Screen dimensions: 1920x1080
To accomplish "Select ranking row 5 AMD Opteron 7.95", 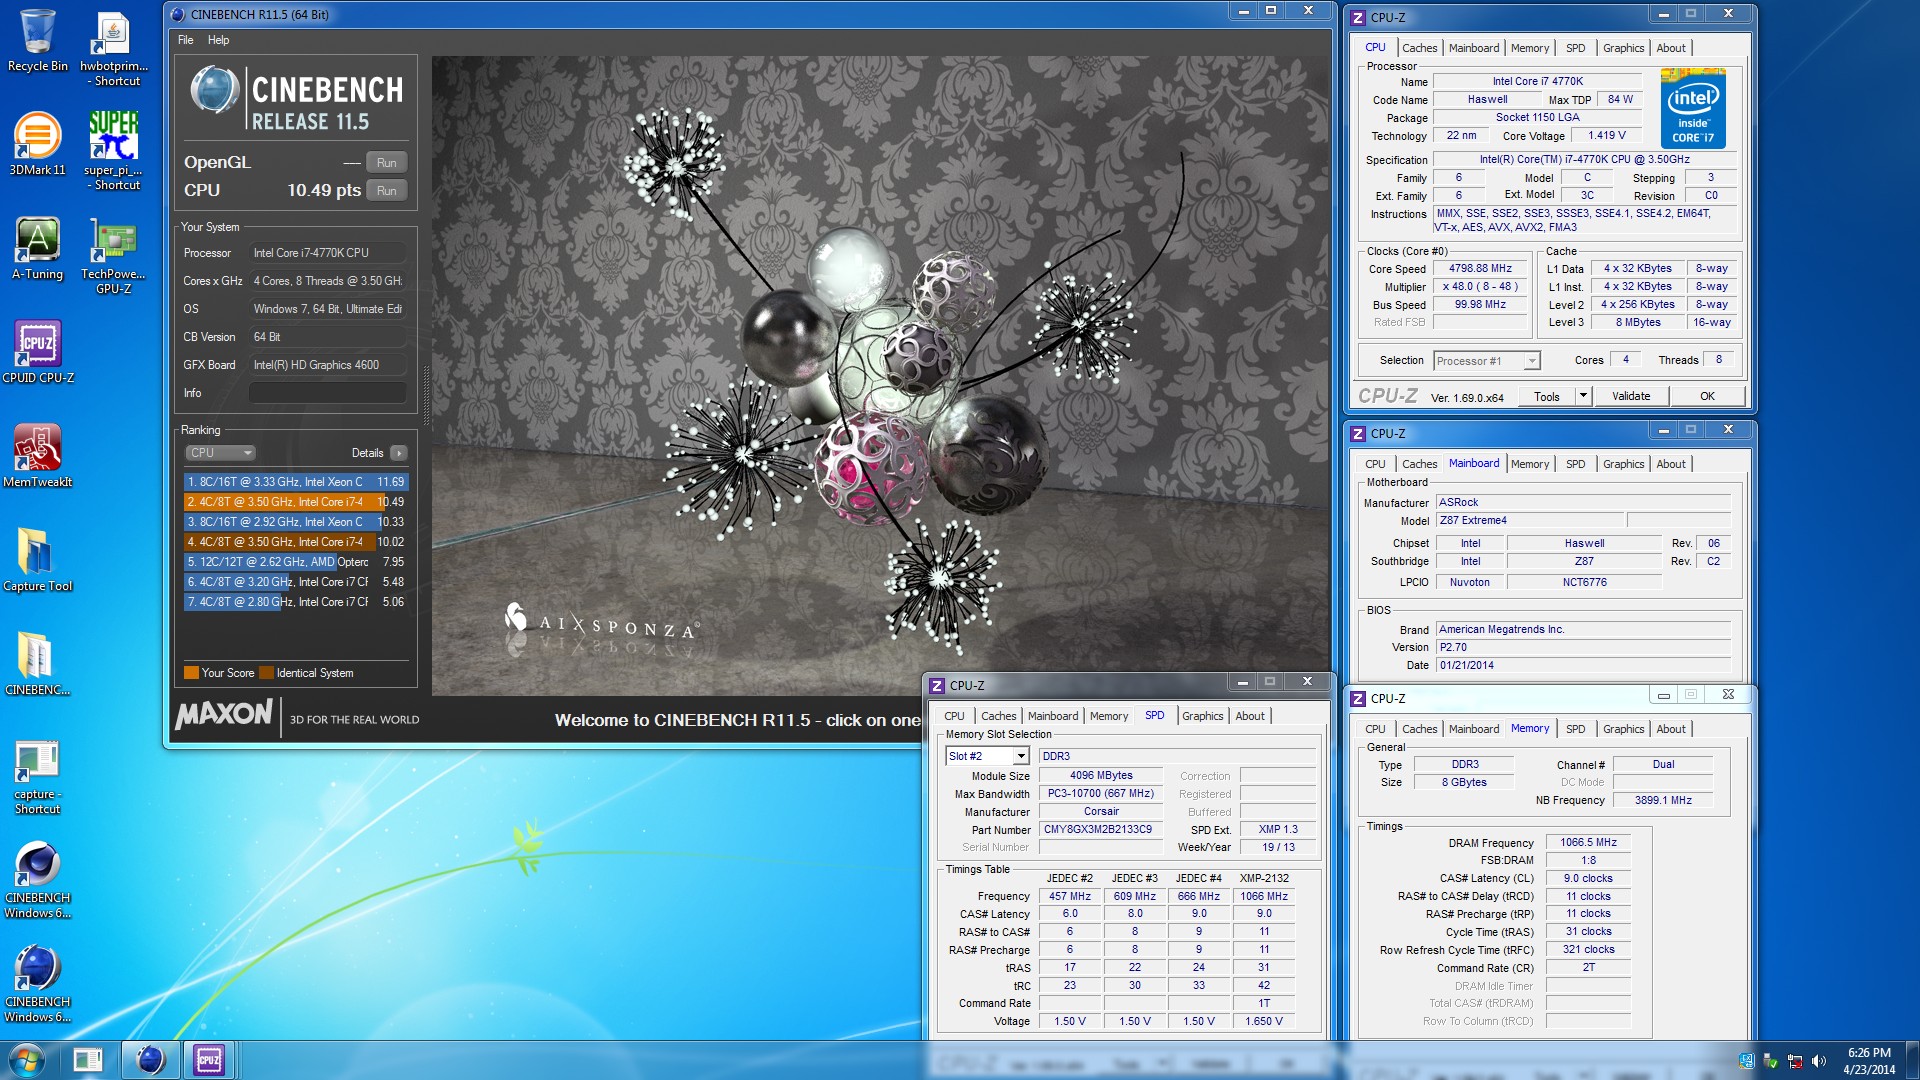I will click(x=296, y=562).
